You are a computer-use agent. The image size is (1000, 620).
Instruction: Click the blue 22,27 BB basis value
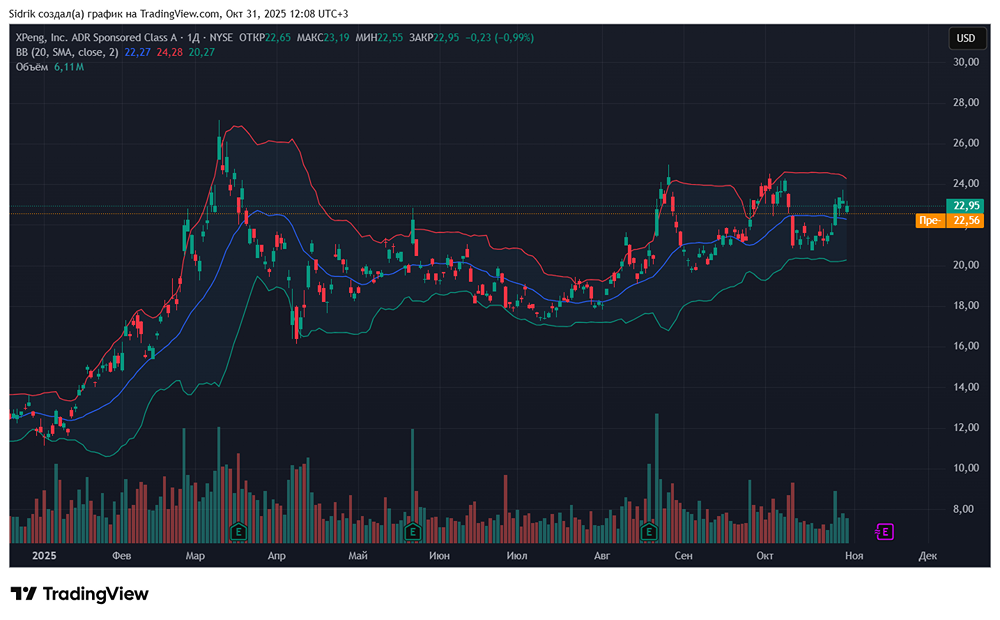[x=136, y=52]
